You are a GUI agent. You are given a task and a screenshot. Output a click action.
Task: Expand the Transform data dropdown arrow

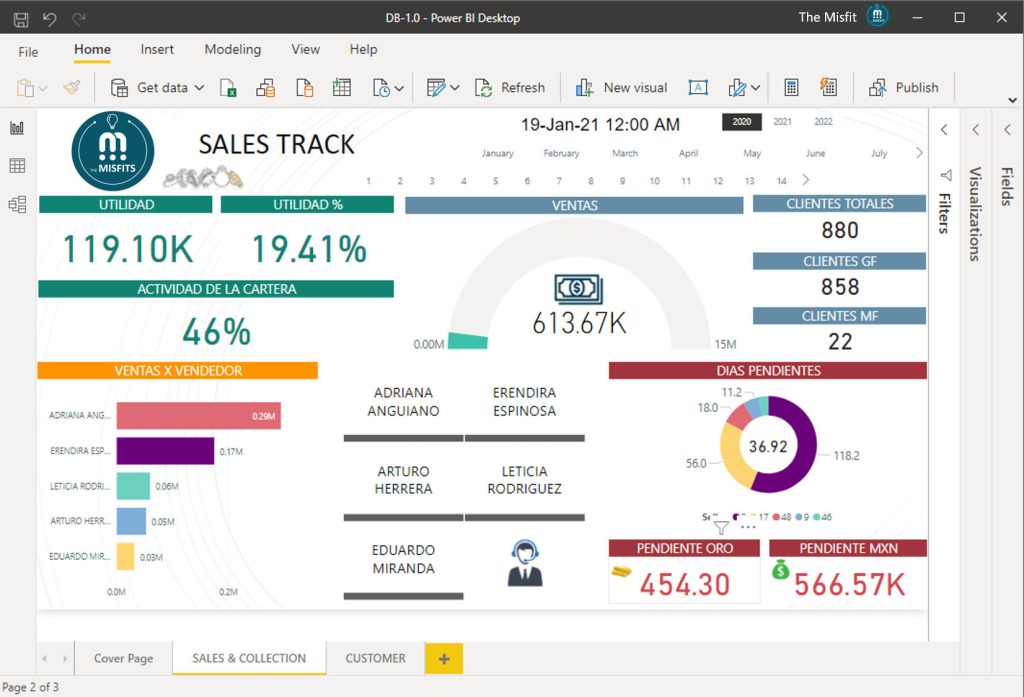click(453, 87)
